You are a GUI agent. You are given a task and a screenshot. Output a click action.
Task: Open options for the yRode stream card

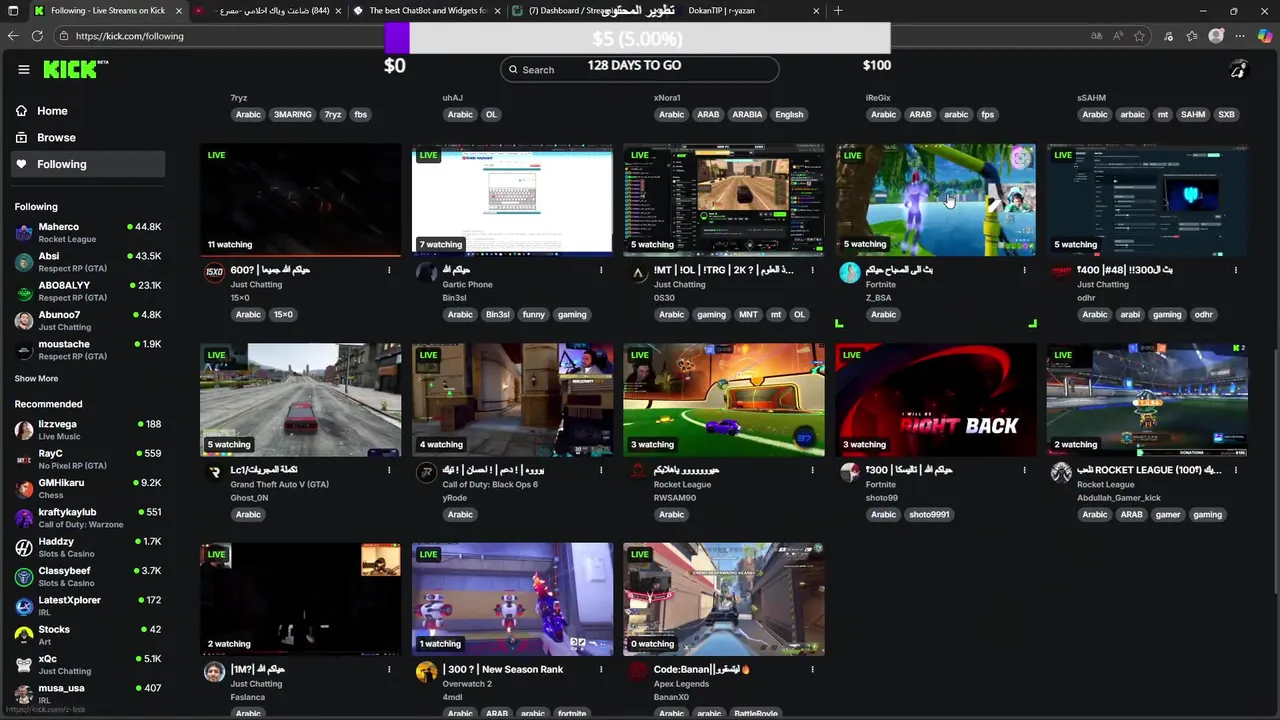601,470
